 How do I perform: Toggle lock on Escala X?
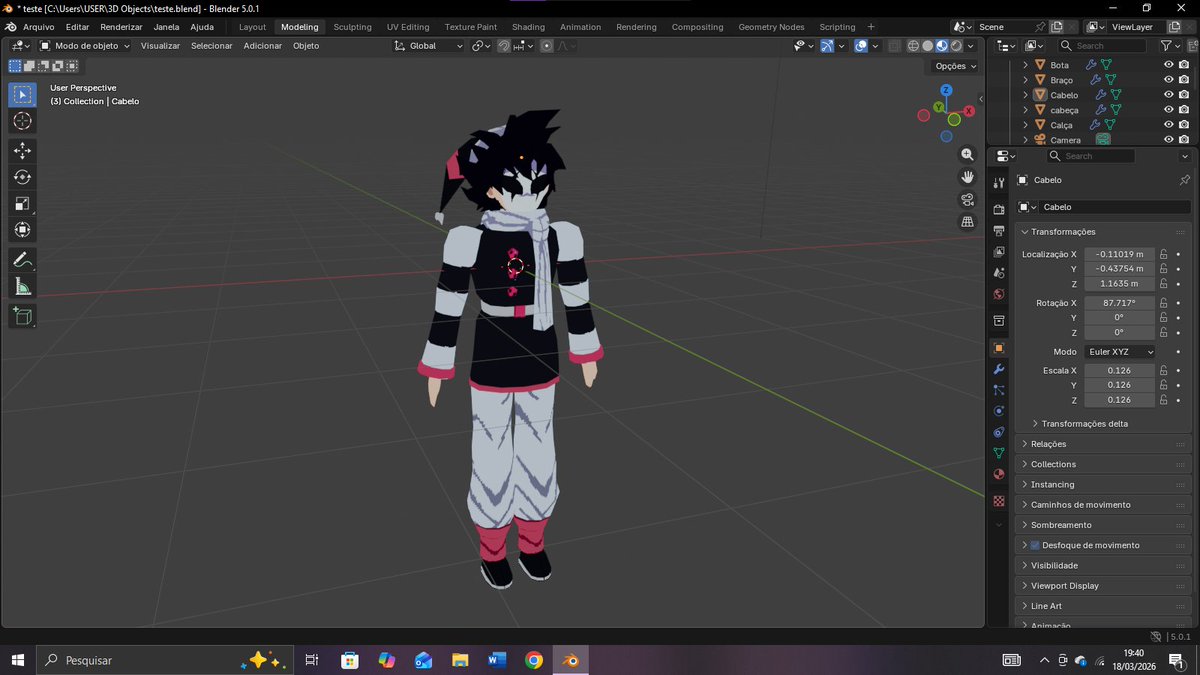(1164, 370)
